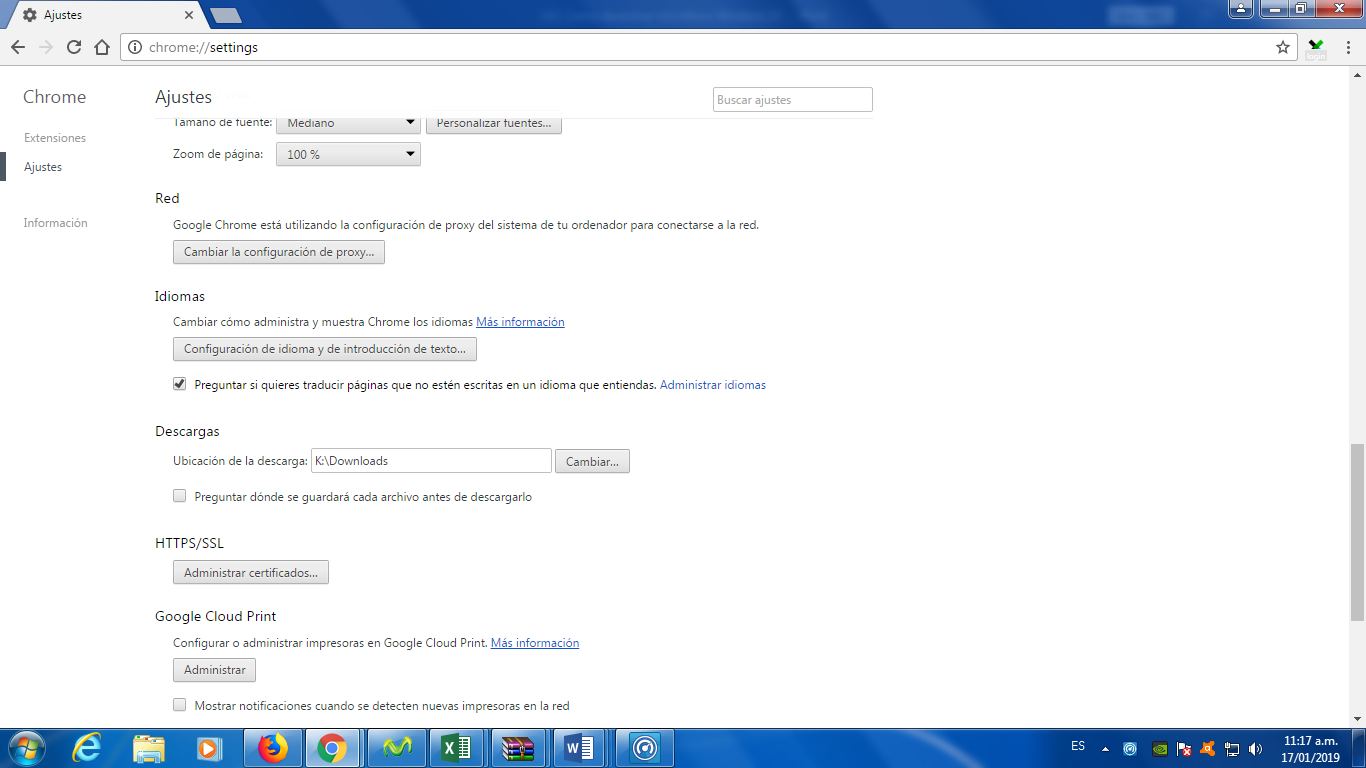Screen dimensions: 1366x768
Task: Select Ajustes in the sidebar
Action: pos(43,167)
